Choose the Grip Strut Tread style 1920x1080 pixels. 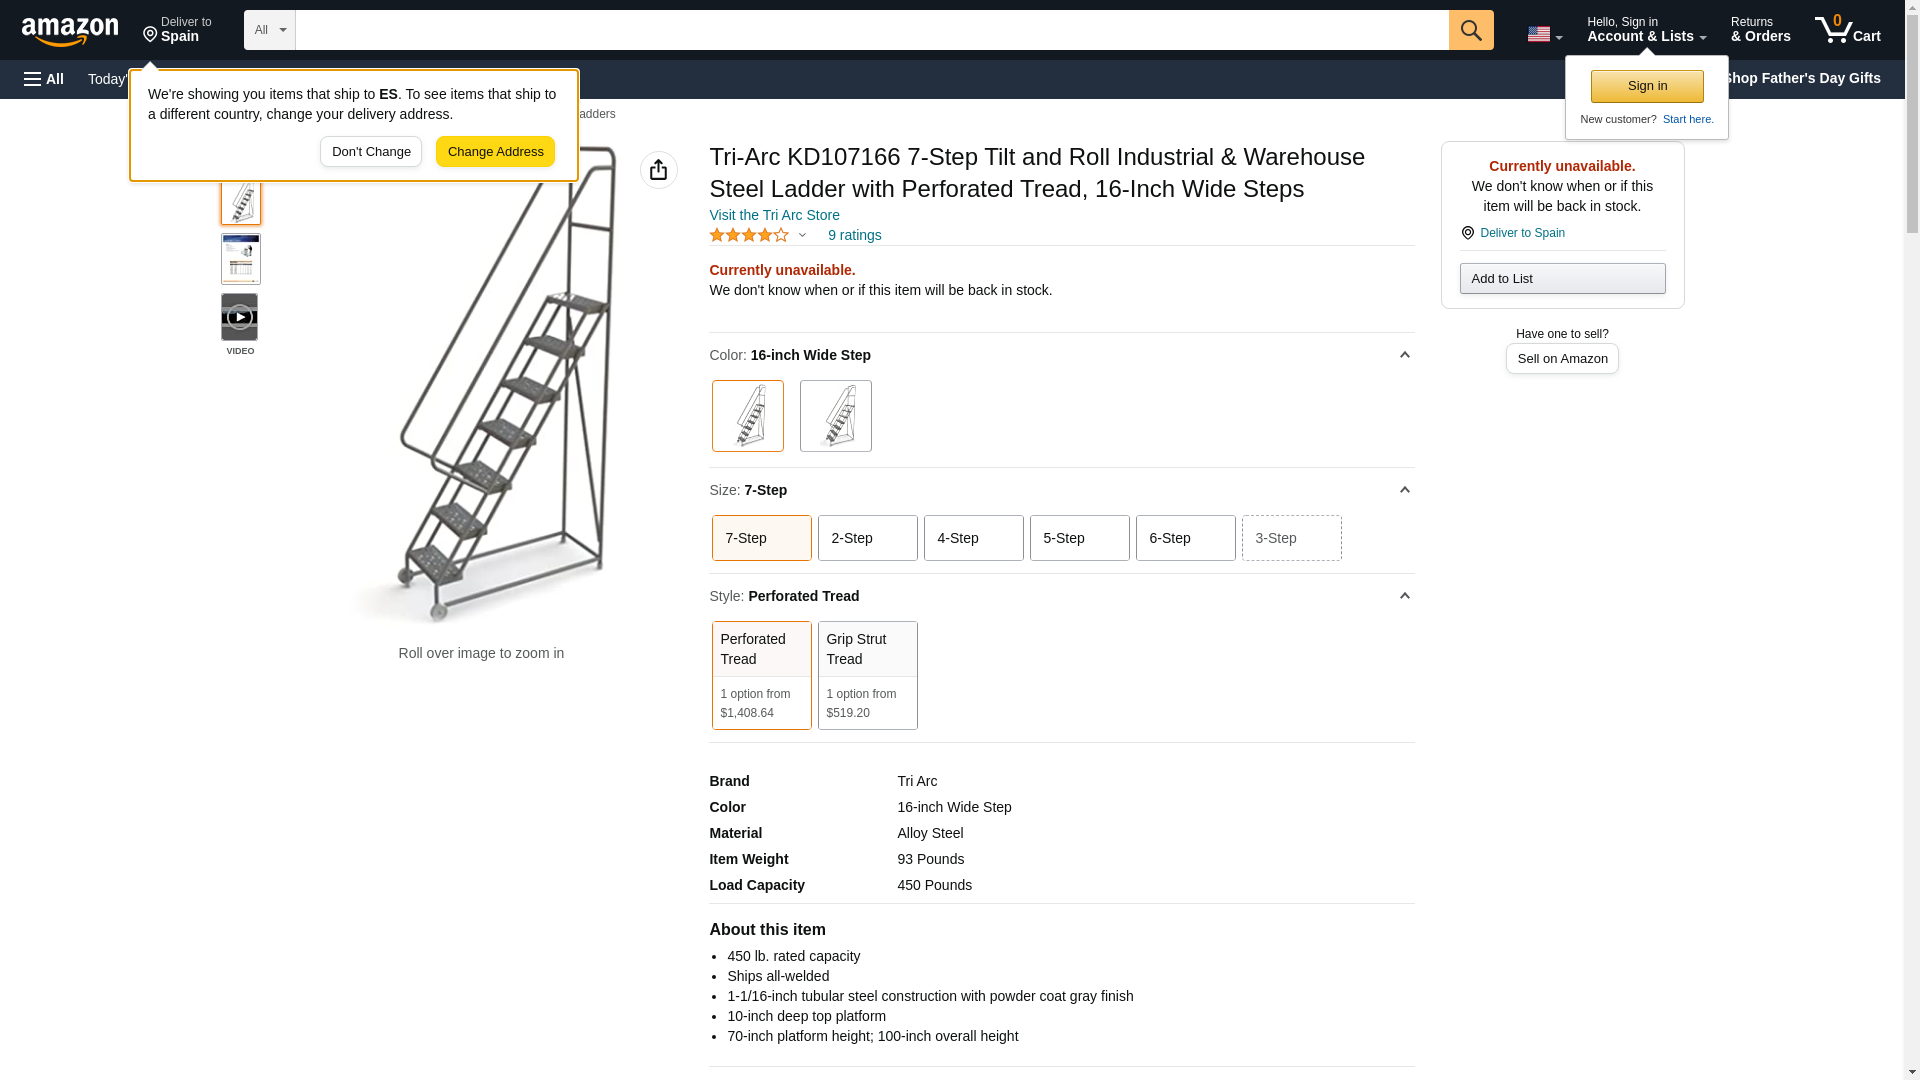click(868, 675)
